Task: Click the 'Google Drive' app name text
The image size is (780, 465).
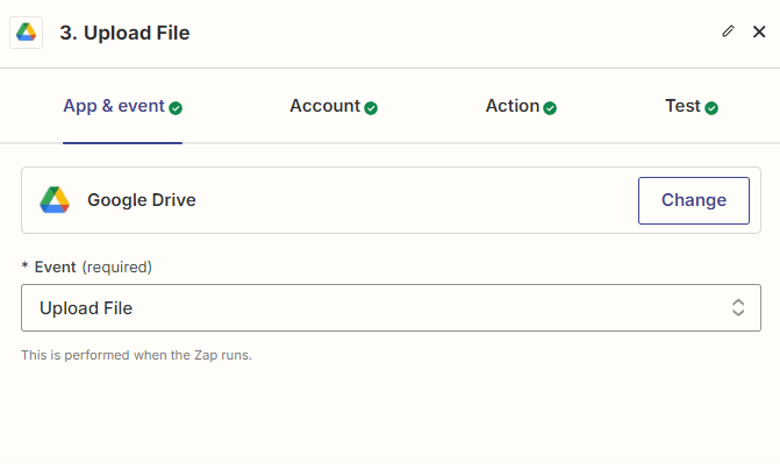Action: point(142,200)
